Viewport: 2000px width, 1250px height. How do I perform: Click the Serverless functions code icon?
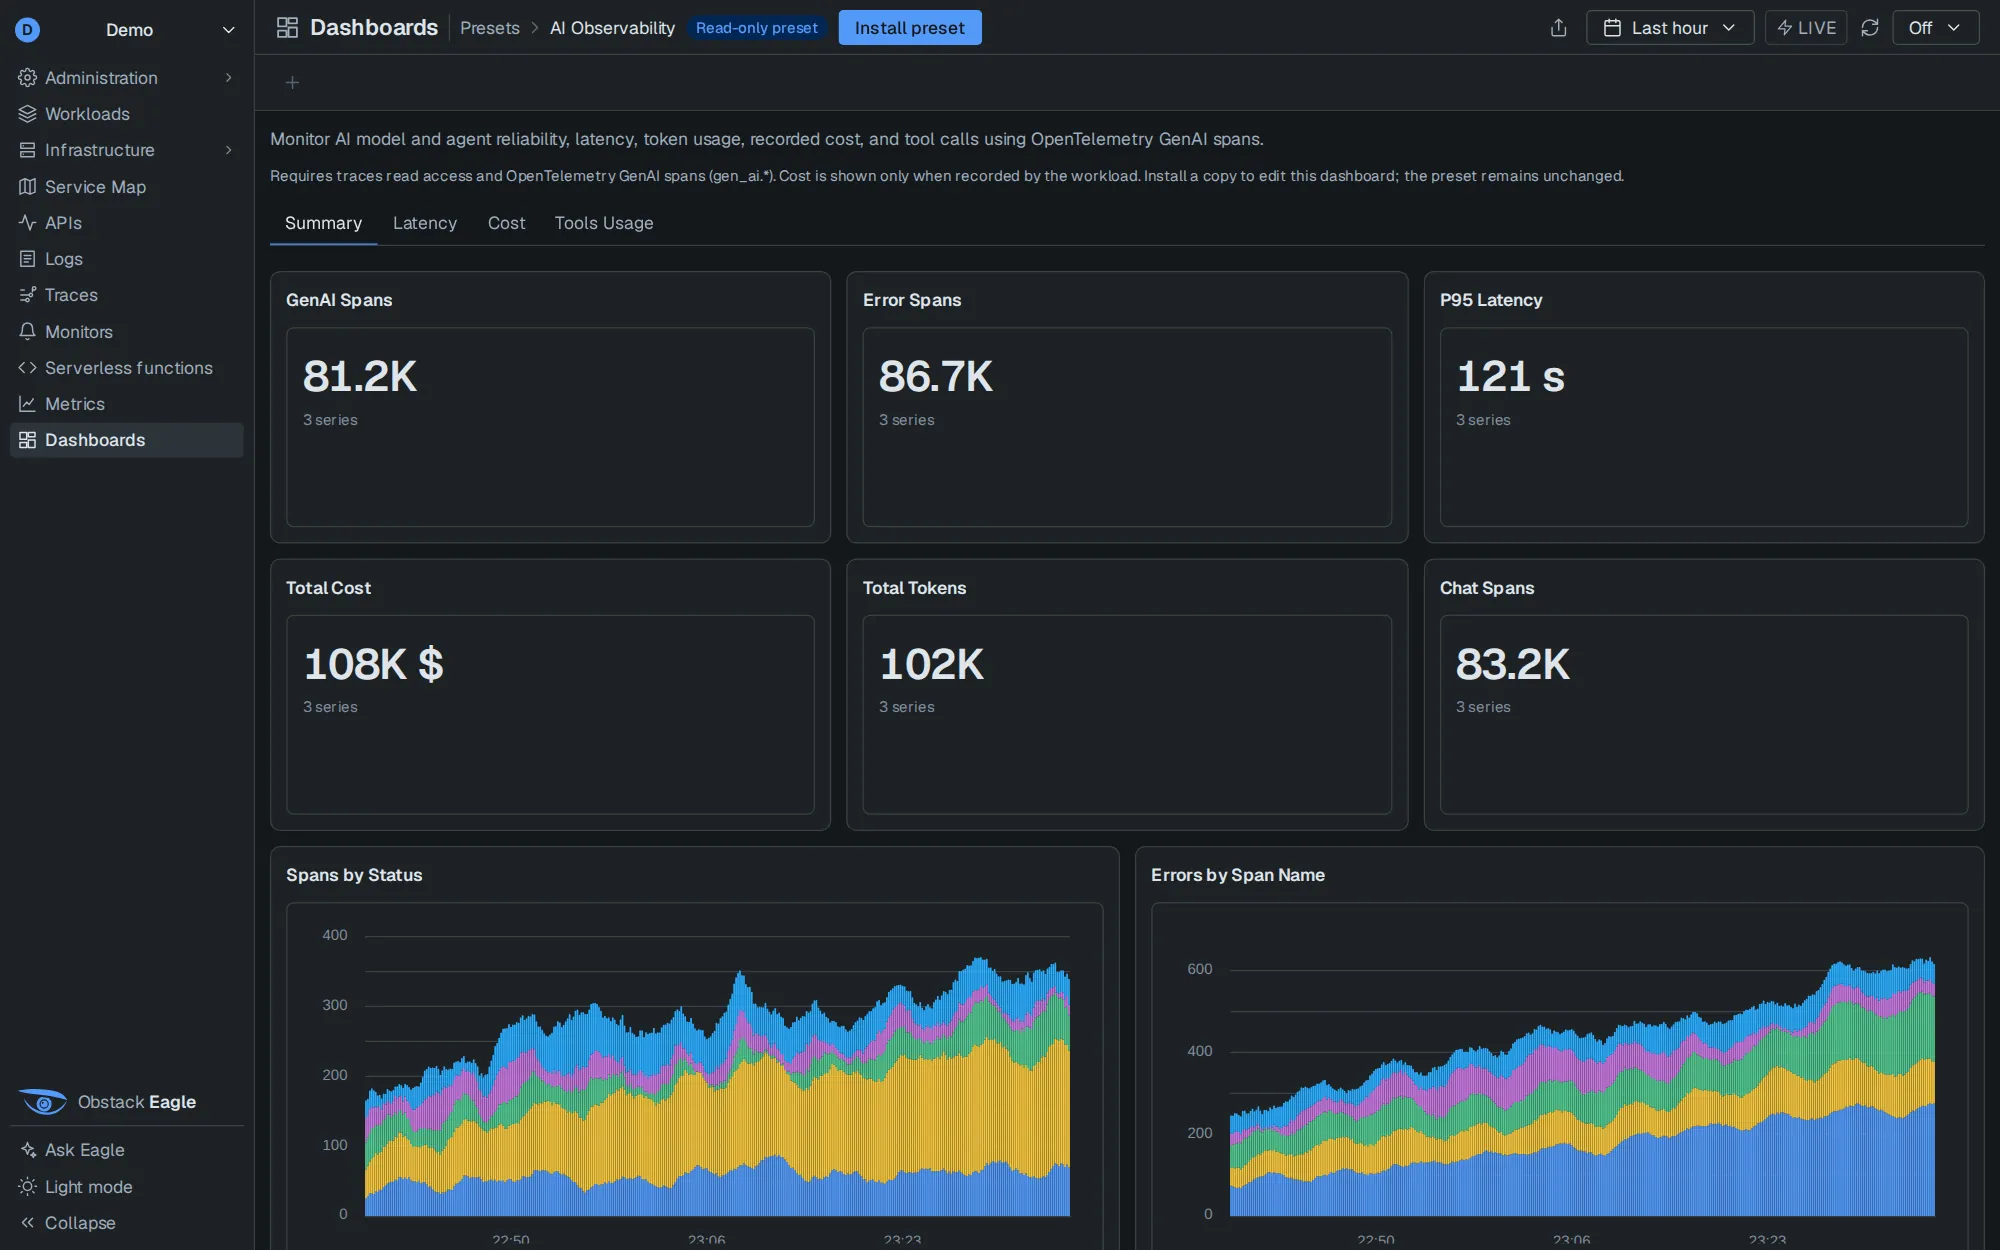[x=27, y=368]
